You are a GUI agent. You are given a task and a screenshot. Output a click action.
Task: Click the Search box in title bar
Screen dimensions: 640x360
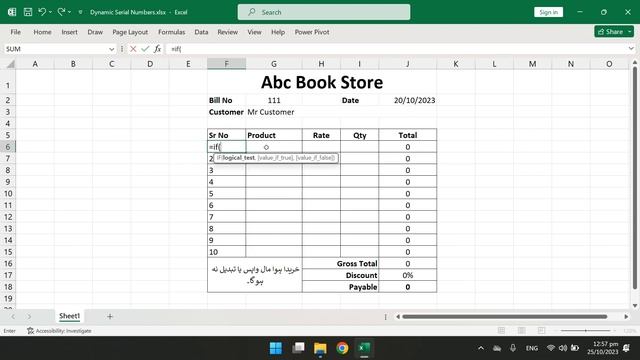coord(324,12)
